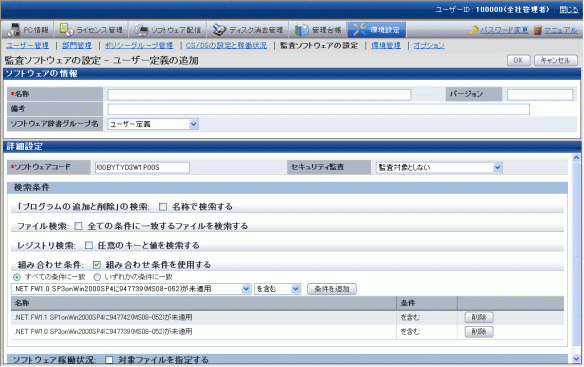Open the PC情報 tab
Screen dimensions: 584x367
tap(28, 30)
